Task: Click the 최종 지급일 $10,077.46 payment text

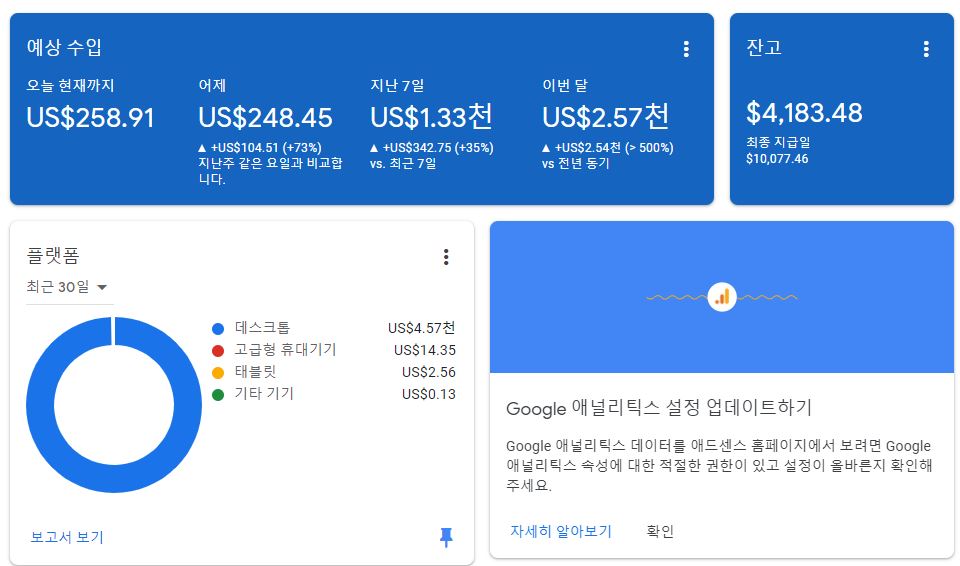Action: 778,151
